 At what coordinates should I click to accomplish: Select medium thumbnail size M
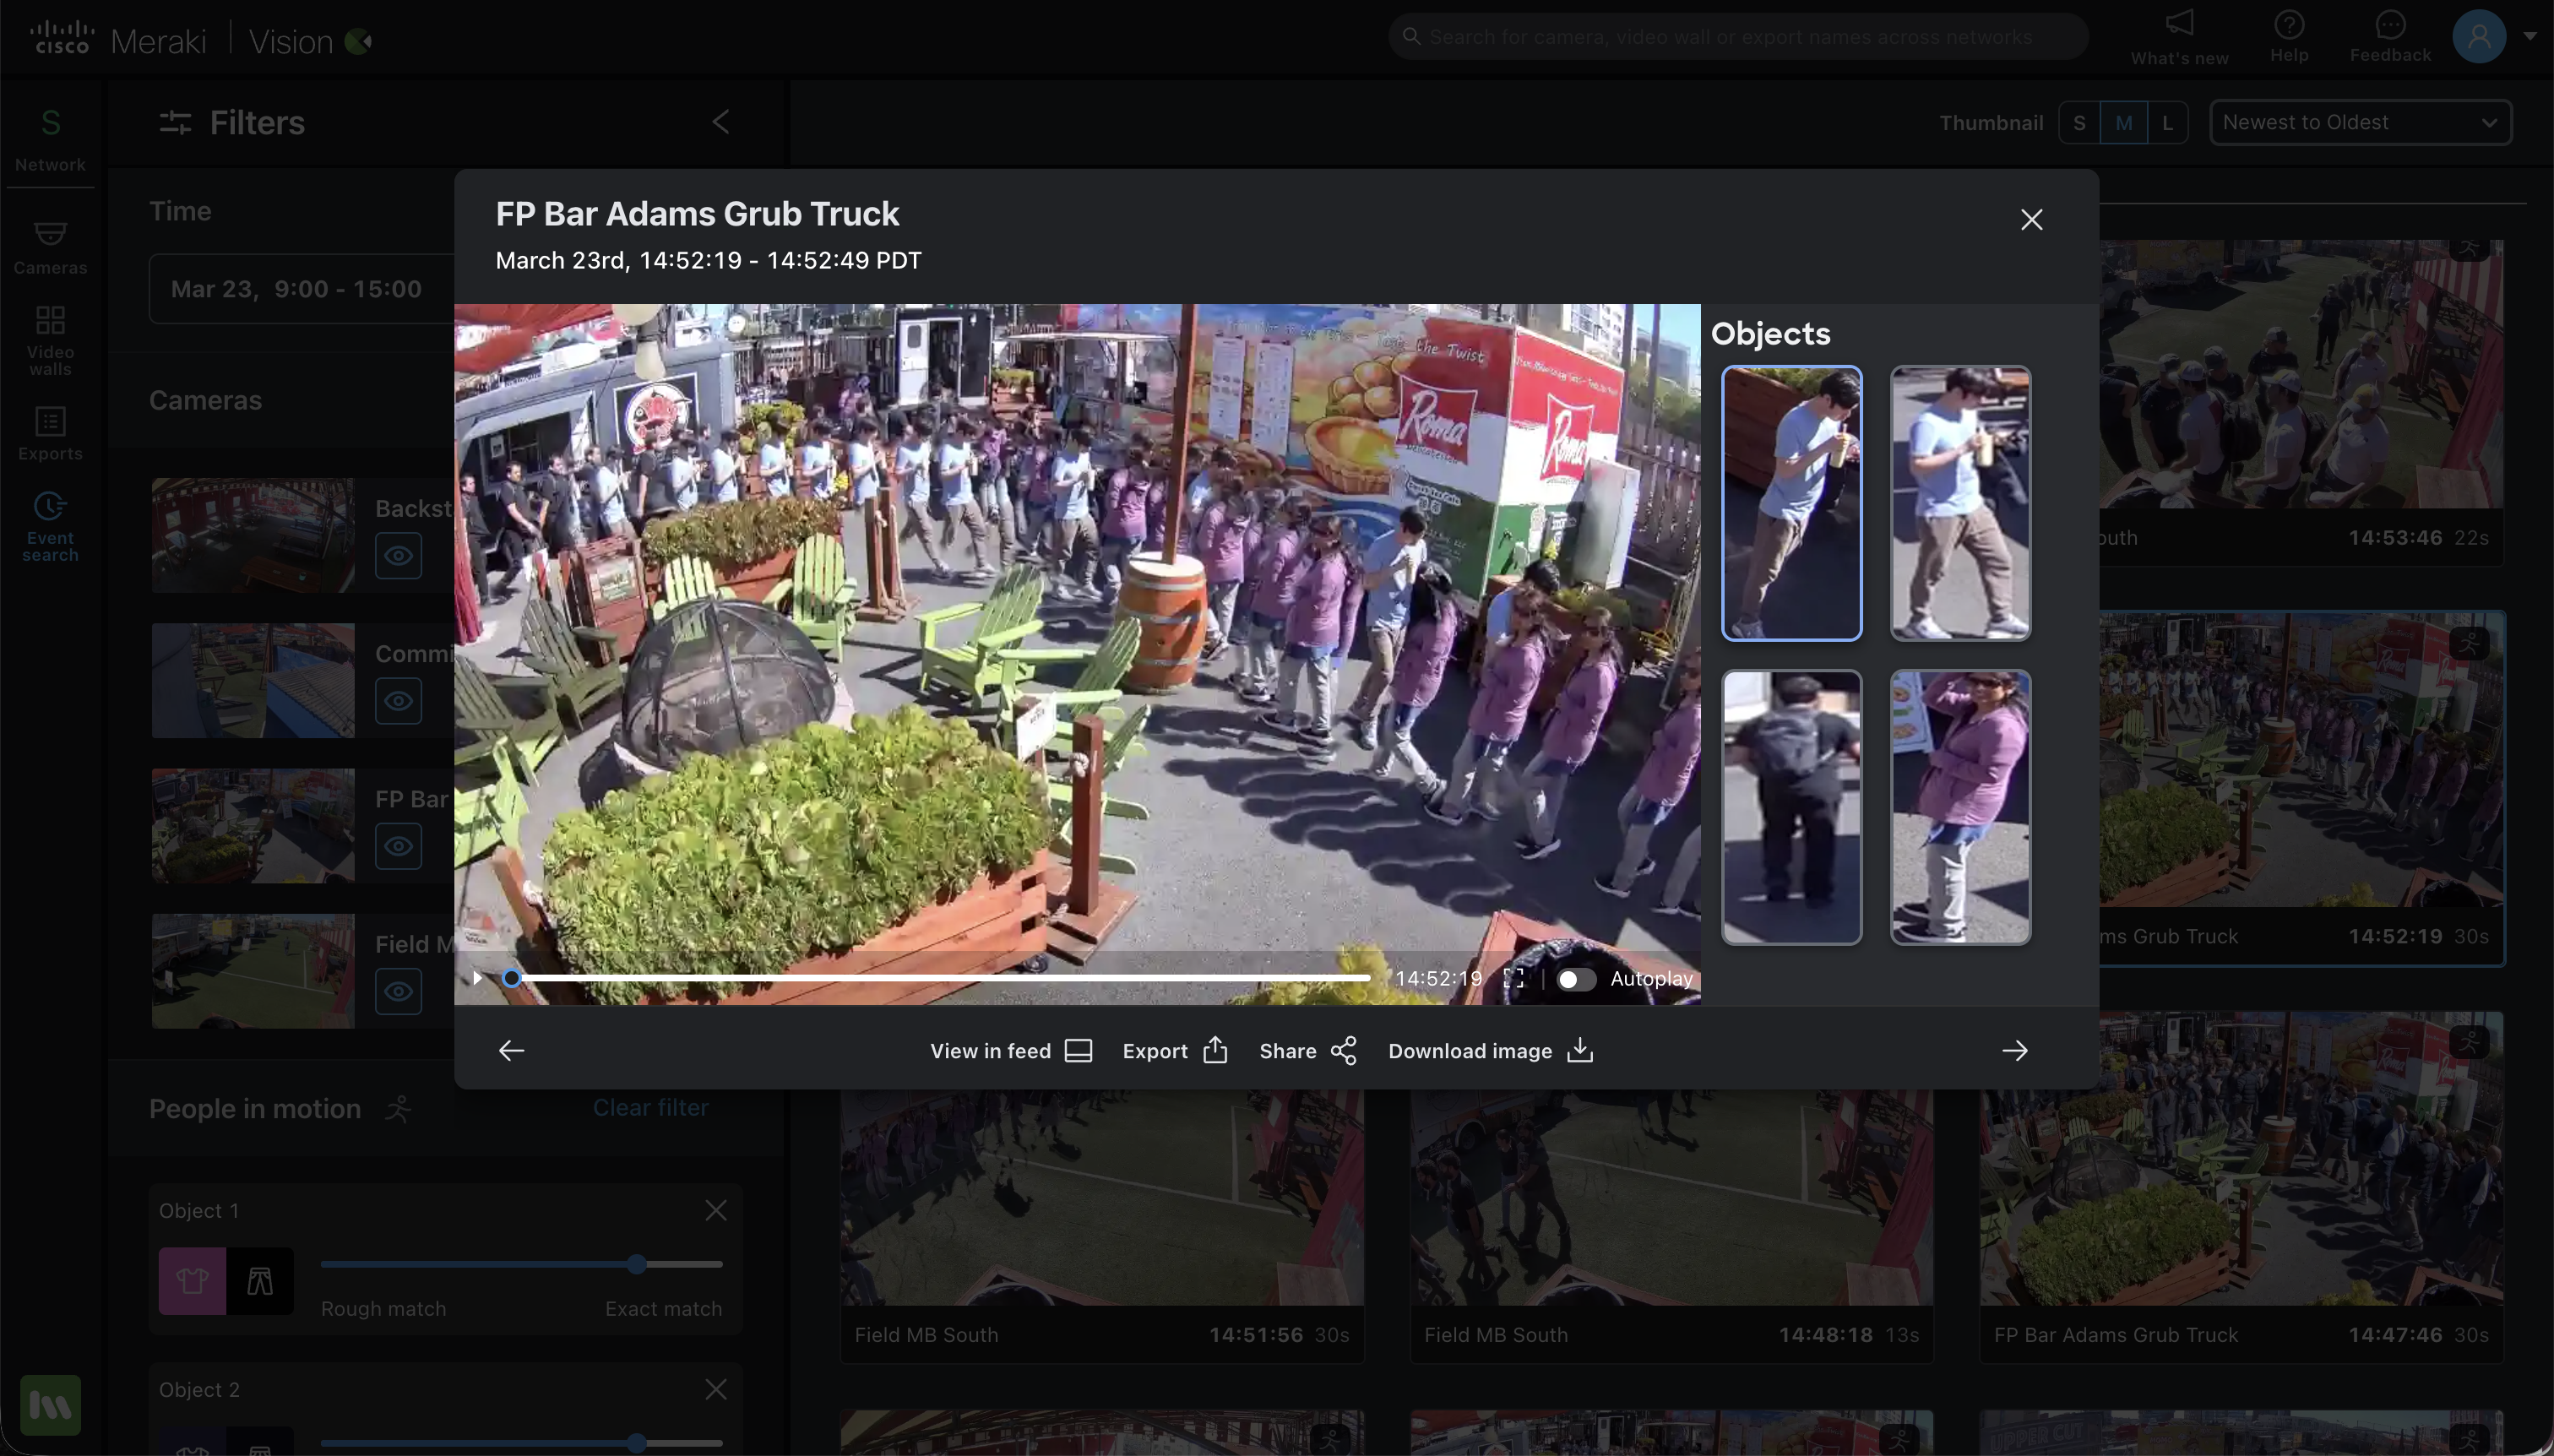[x=2123, y=123]
